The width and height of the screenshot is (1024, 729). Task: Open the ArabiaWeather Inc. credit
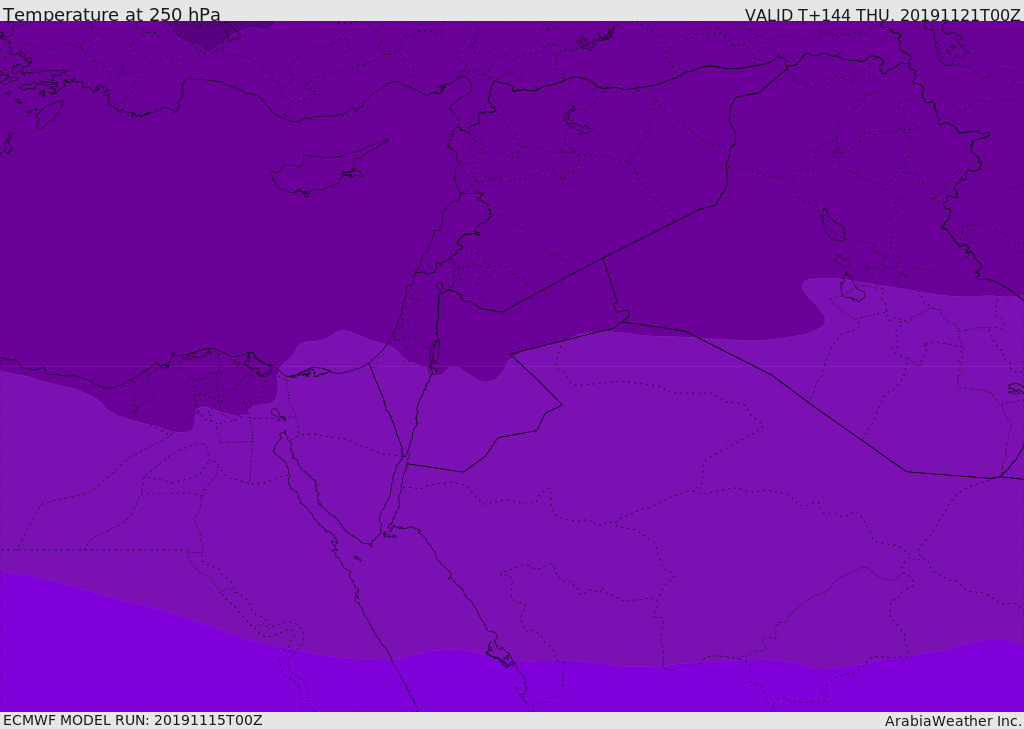(x=953, y=721)
